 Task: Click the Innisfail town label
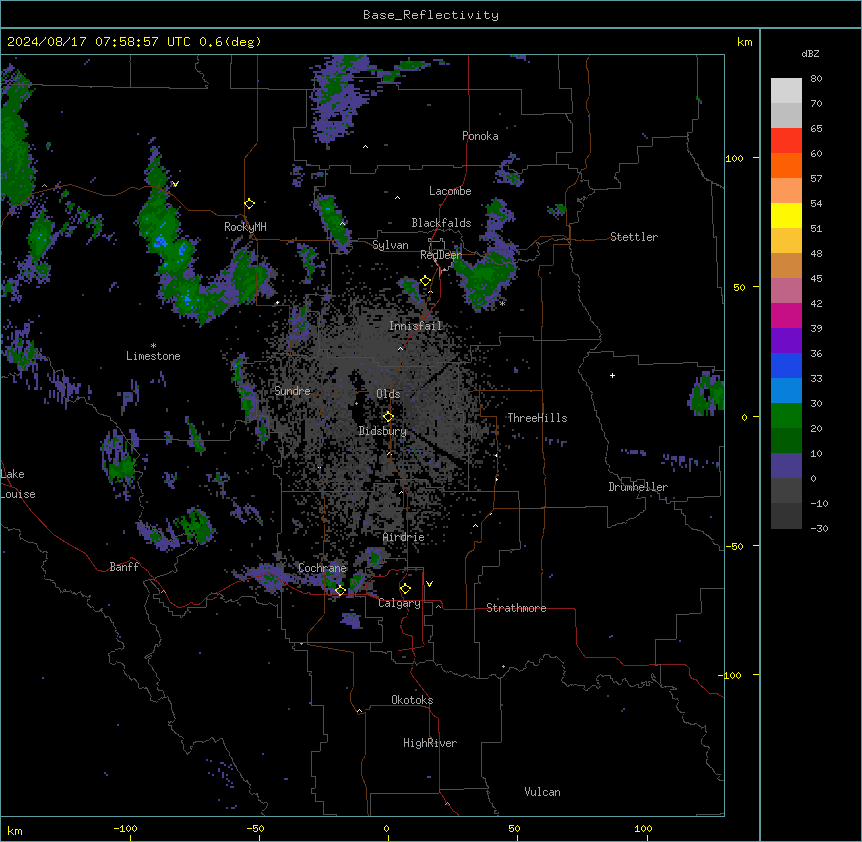[415, 326]
